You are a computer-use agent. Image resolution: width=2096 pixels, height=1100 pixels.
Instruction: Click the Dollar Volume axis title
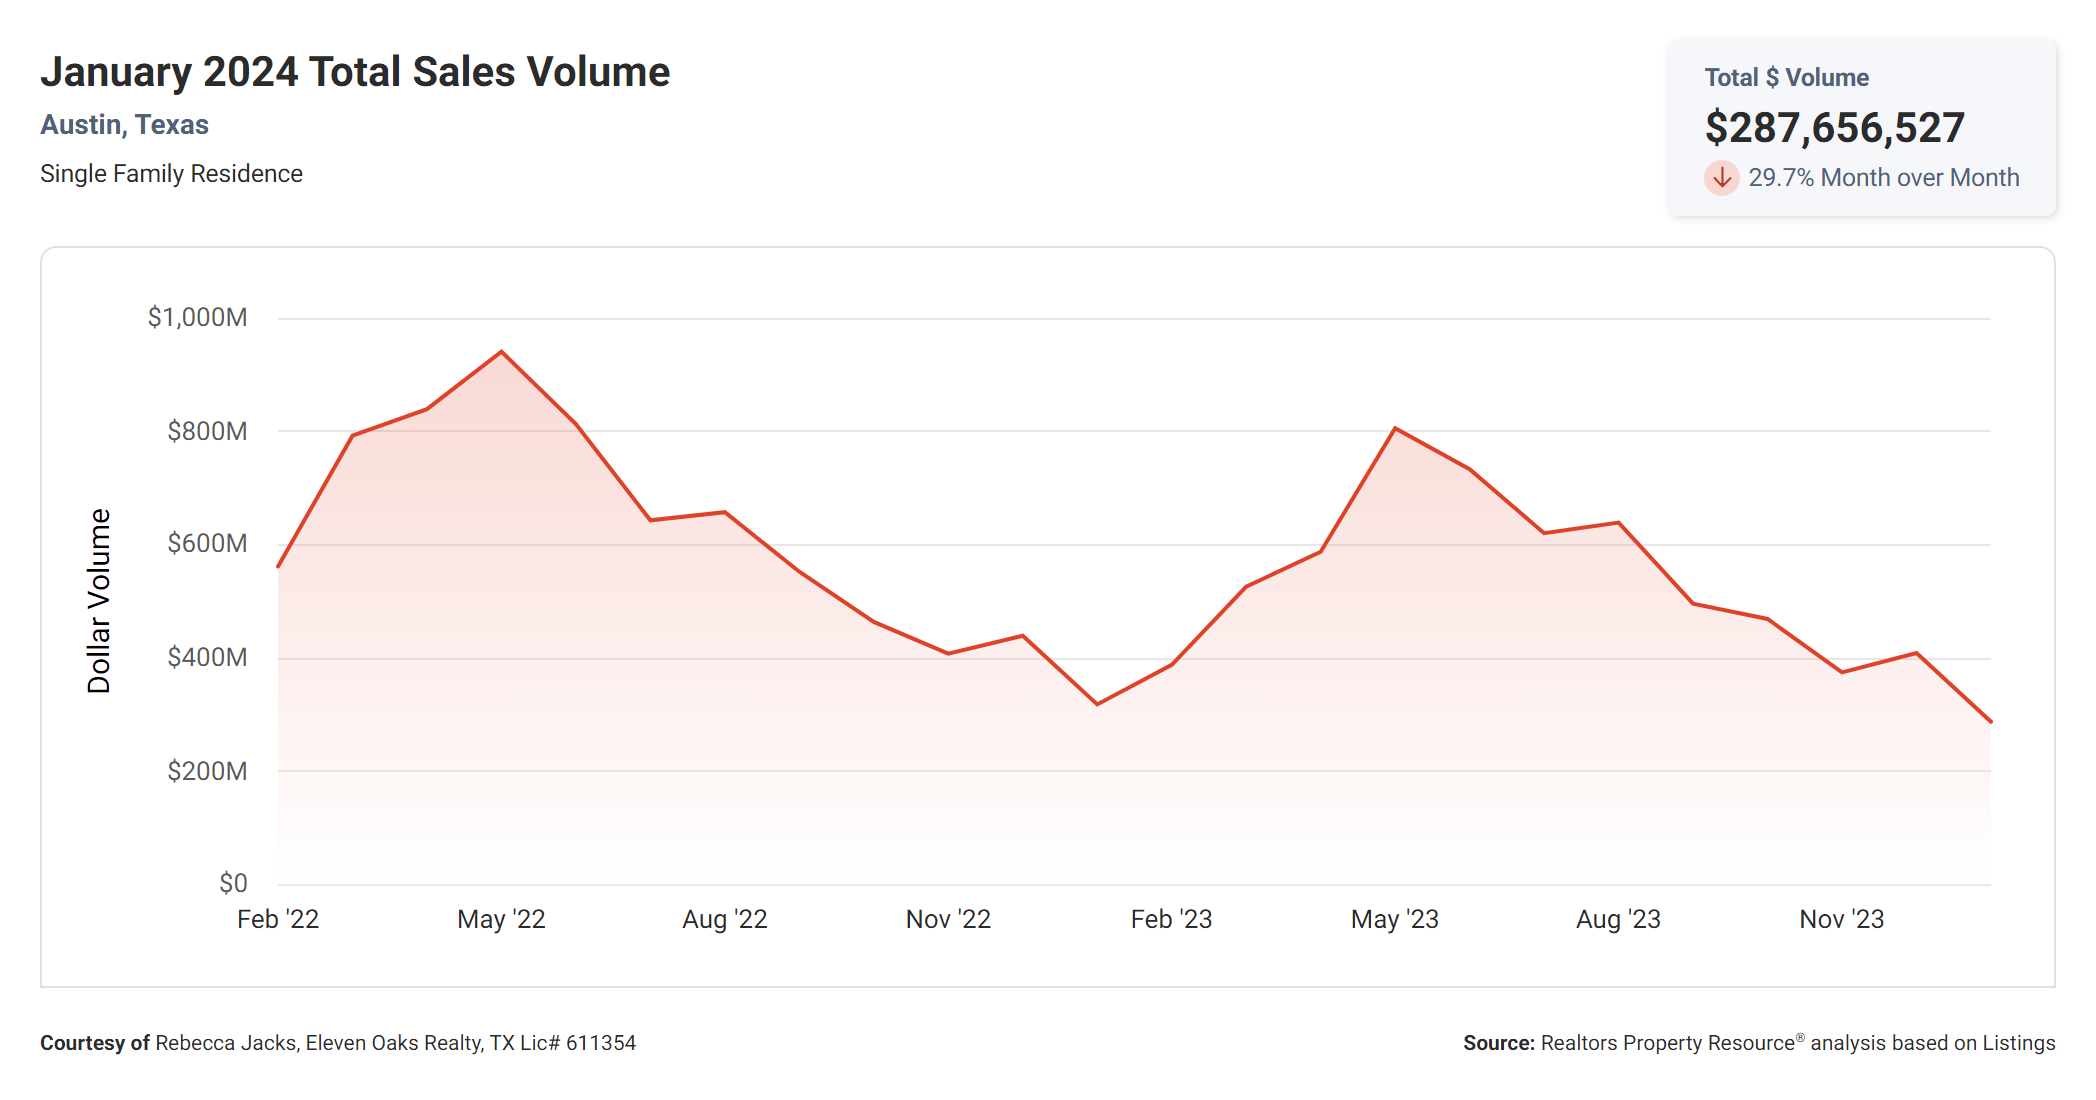(x=99, y=600)
